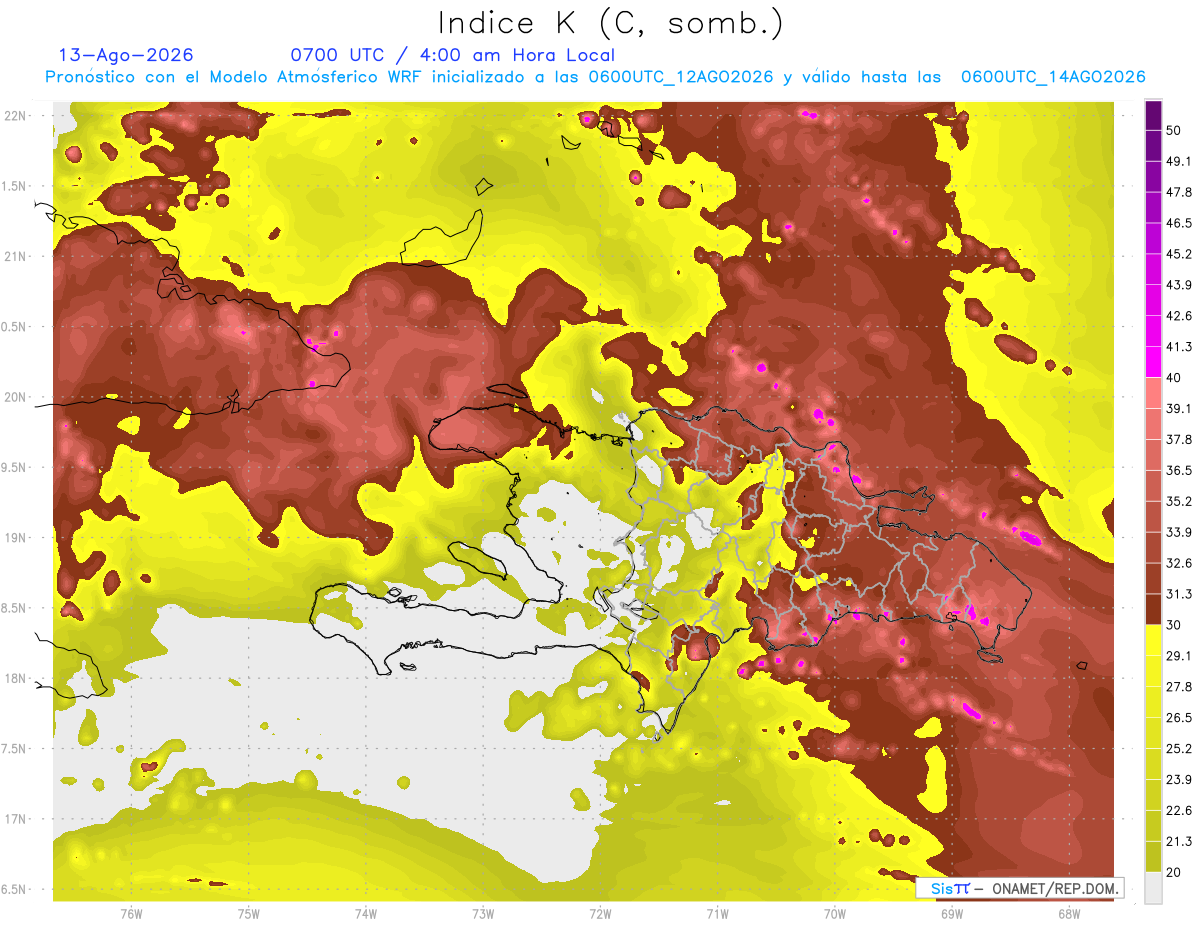This screenshot has width=1200, height=927.
Task: Click the colorbar value '33.9'
Action: (x=1179, y=532)
